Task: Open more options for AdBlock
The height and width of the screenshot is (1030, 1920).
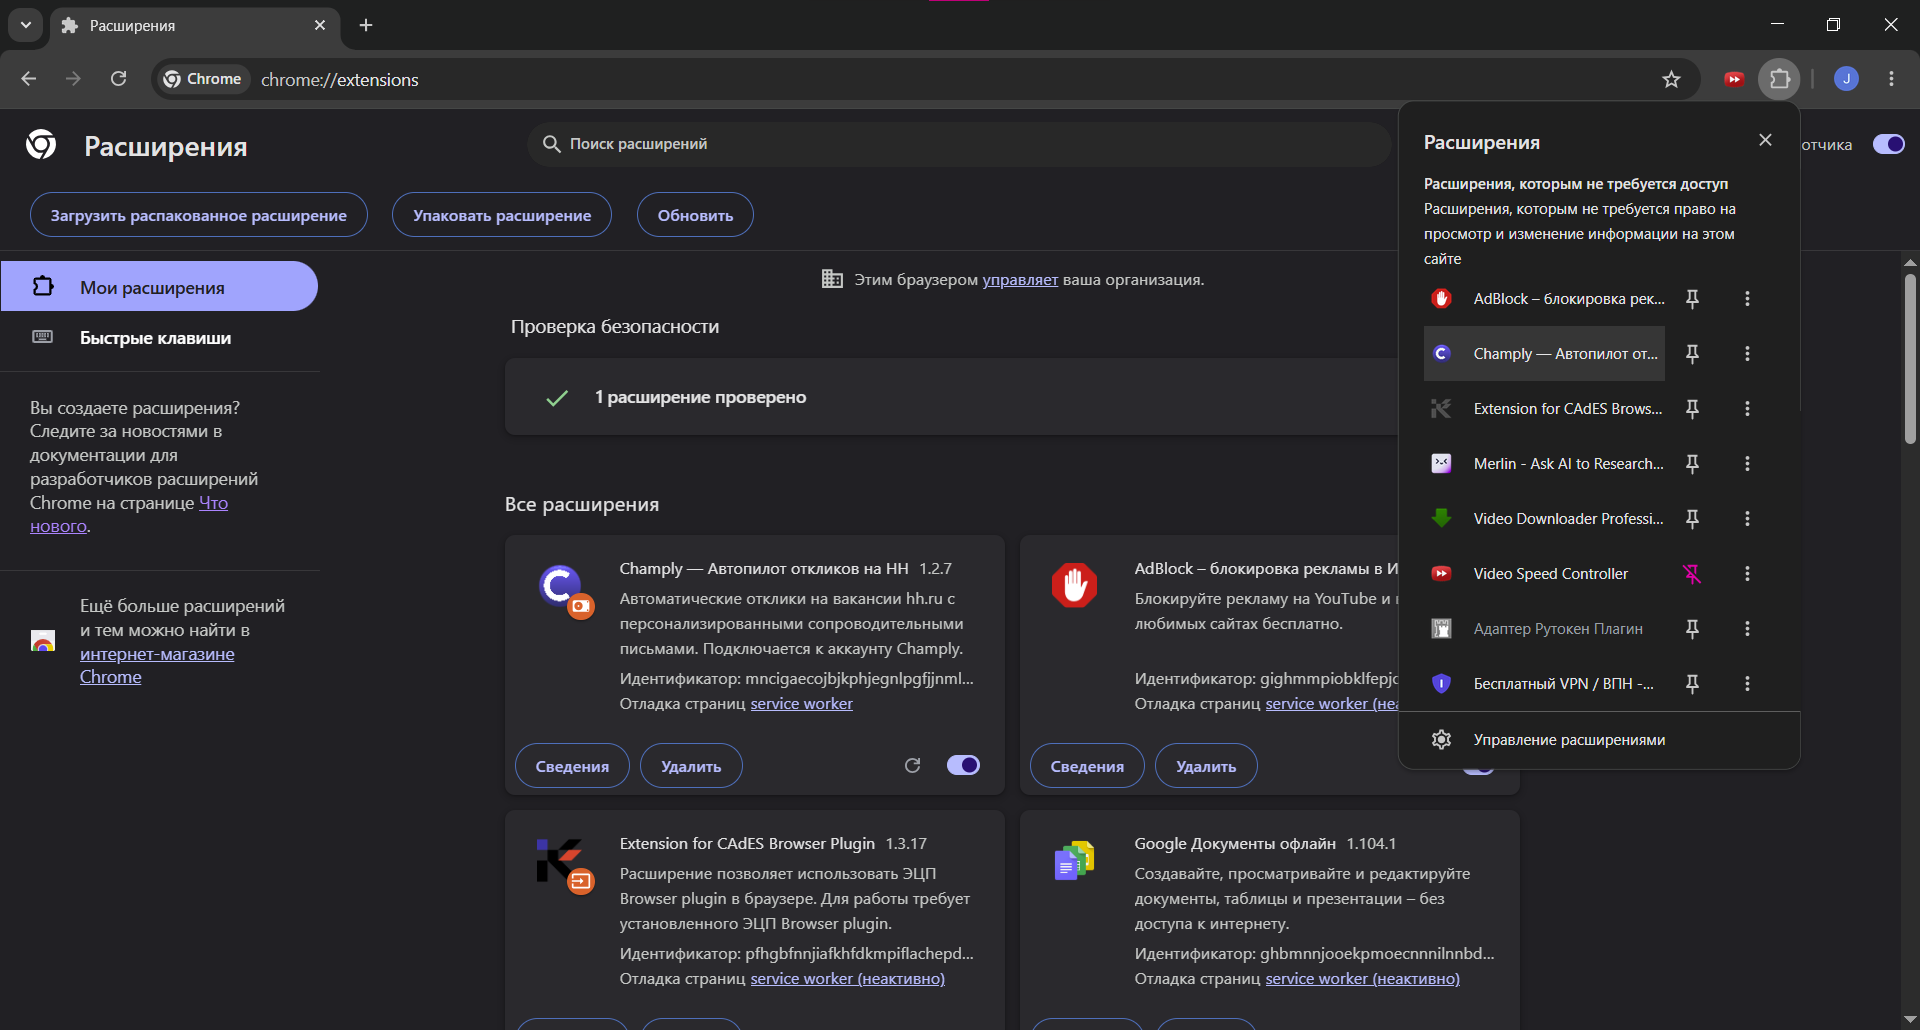Action: pyautogui.click(x=1747, y=299)
